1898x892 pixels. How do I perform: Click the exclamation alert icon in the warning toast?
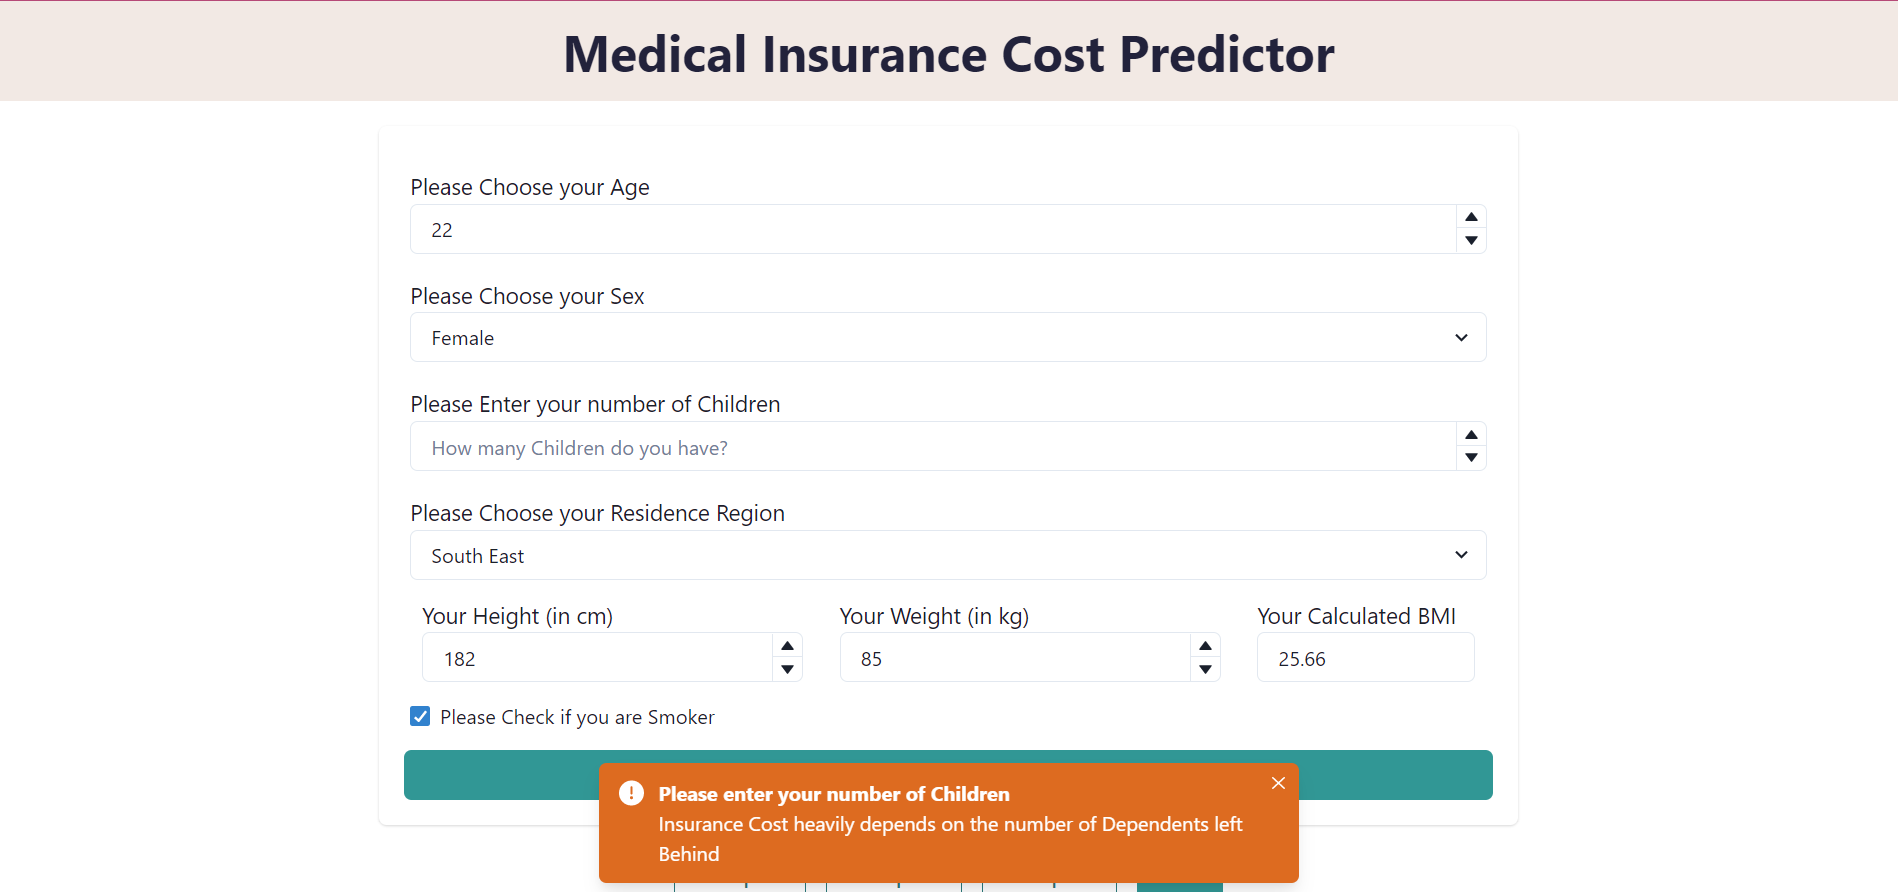coord(630,792)
